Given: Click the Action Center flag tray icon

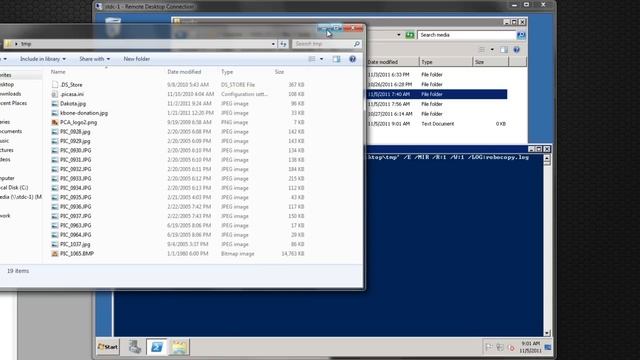Looking at the screenshot, I should [x=489, y=347].
